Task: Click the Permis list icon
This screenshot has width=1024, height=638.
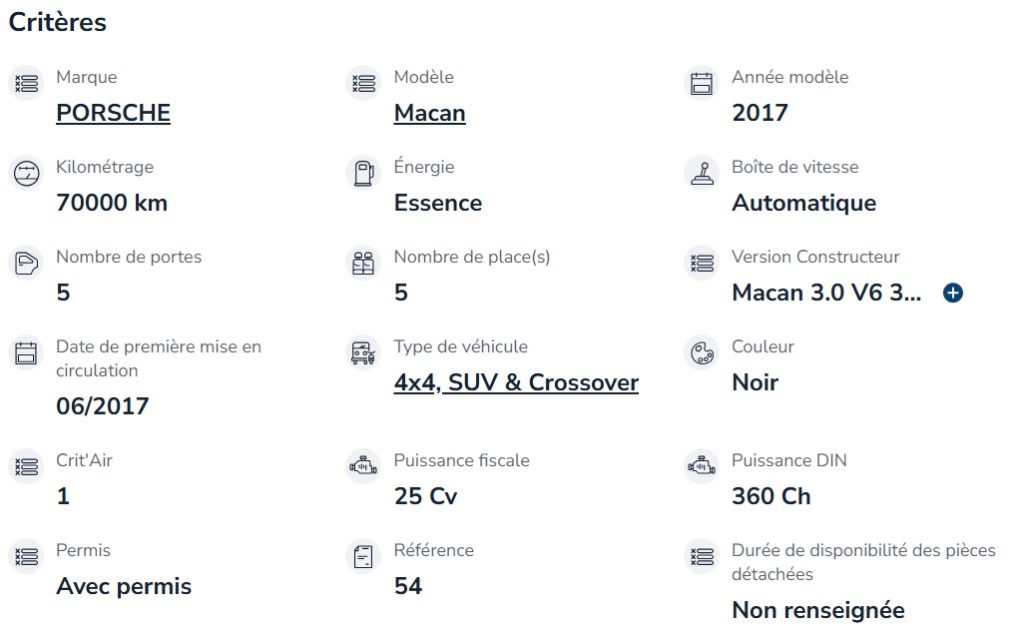Action: click(27, 556)
